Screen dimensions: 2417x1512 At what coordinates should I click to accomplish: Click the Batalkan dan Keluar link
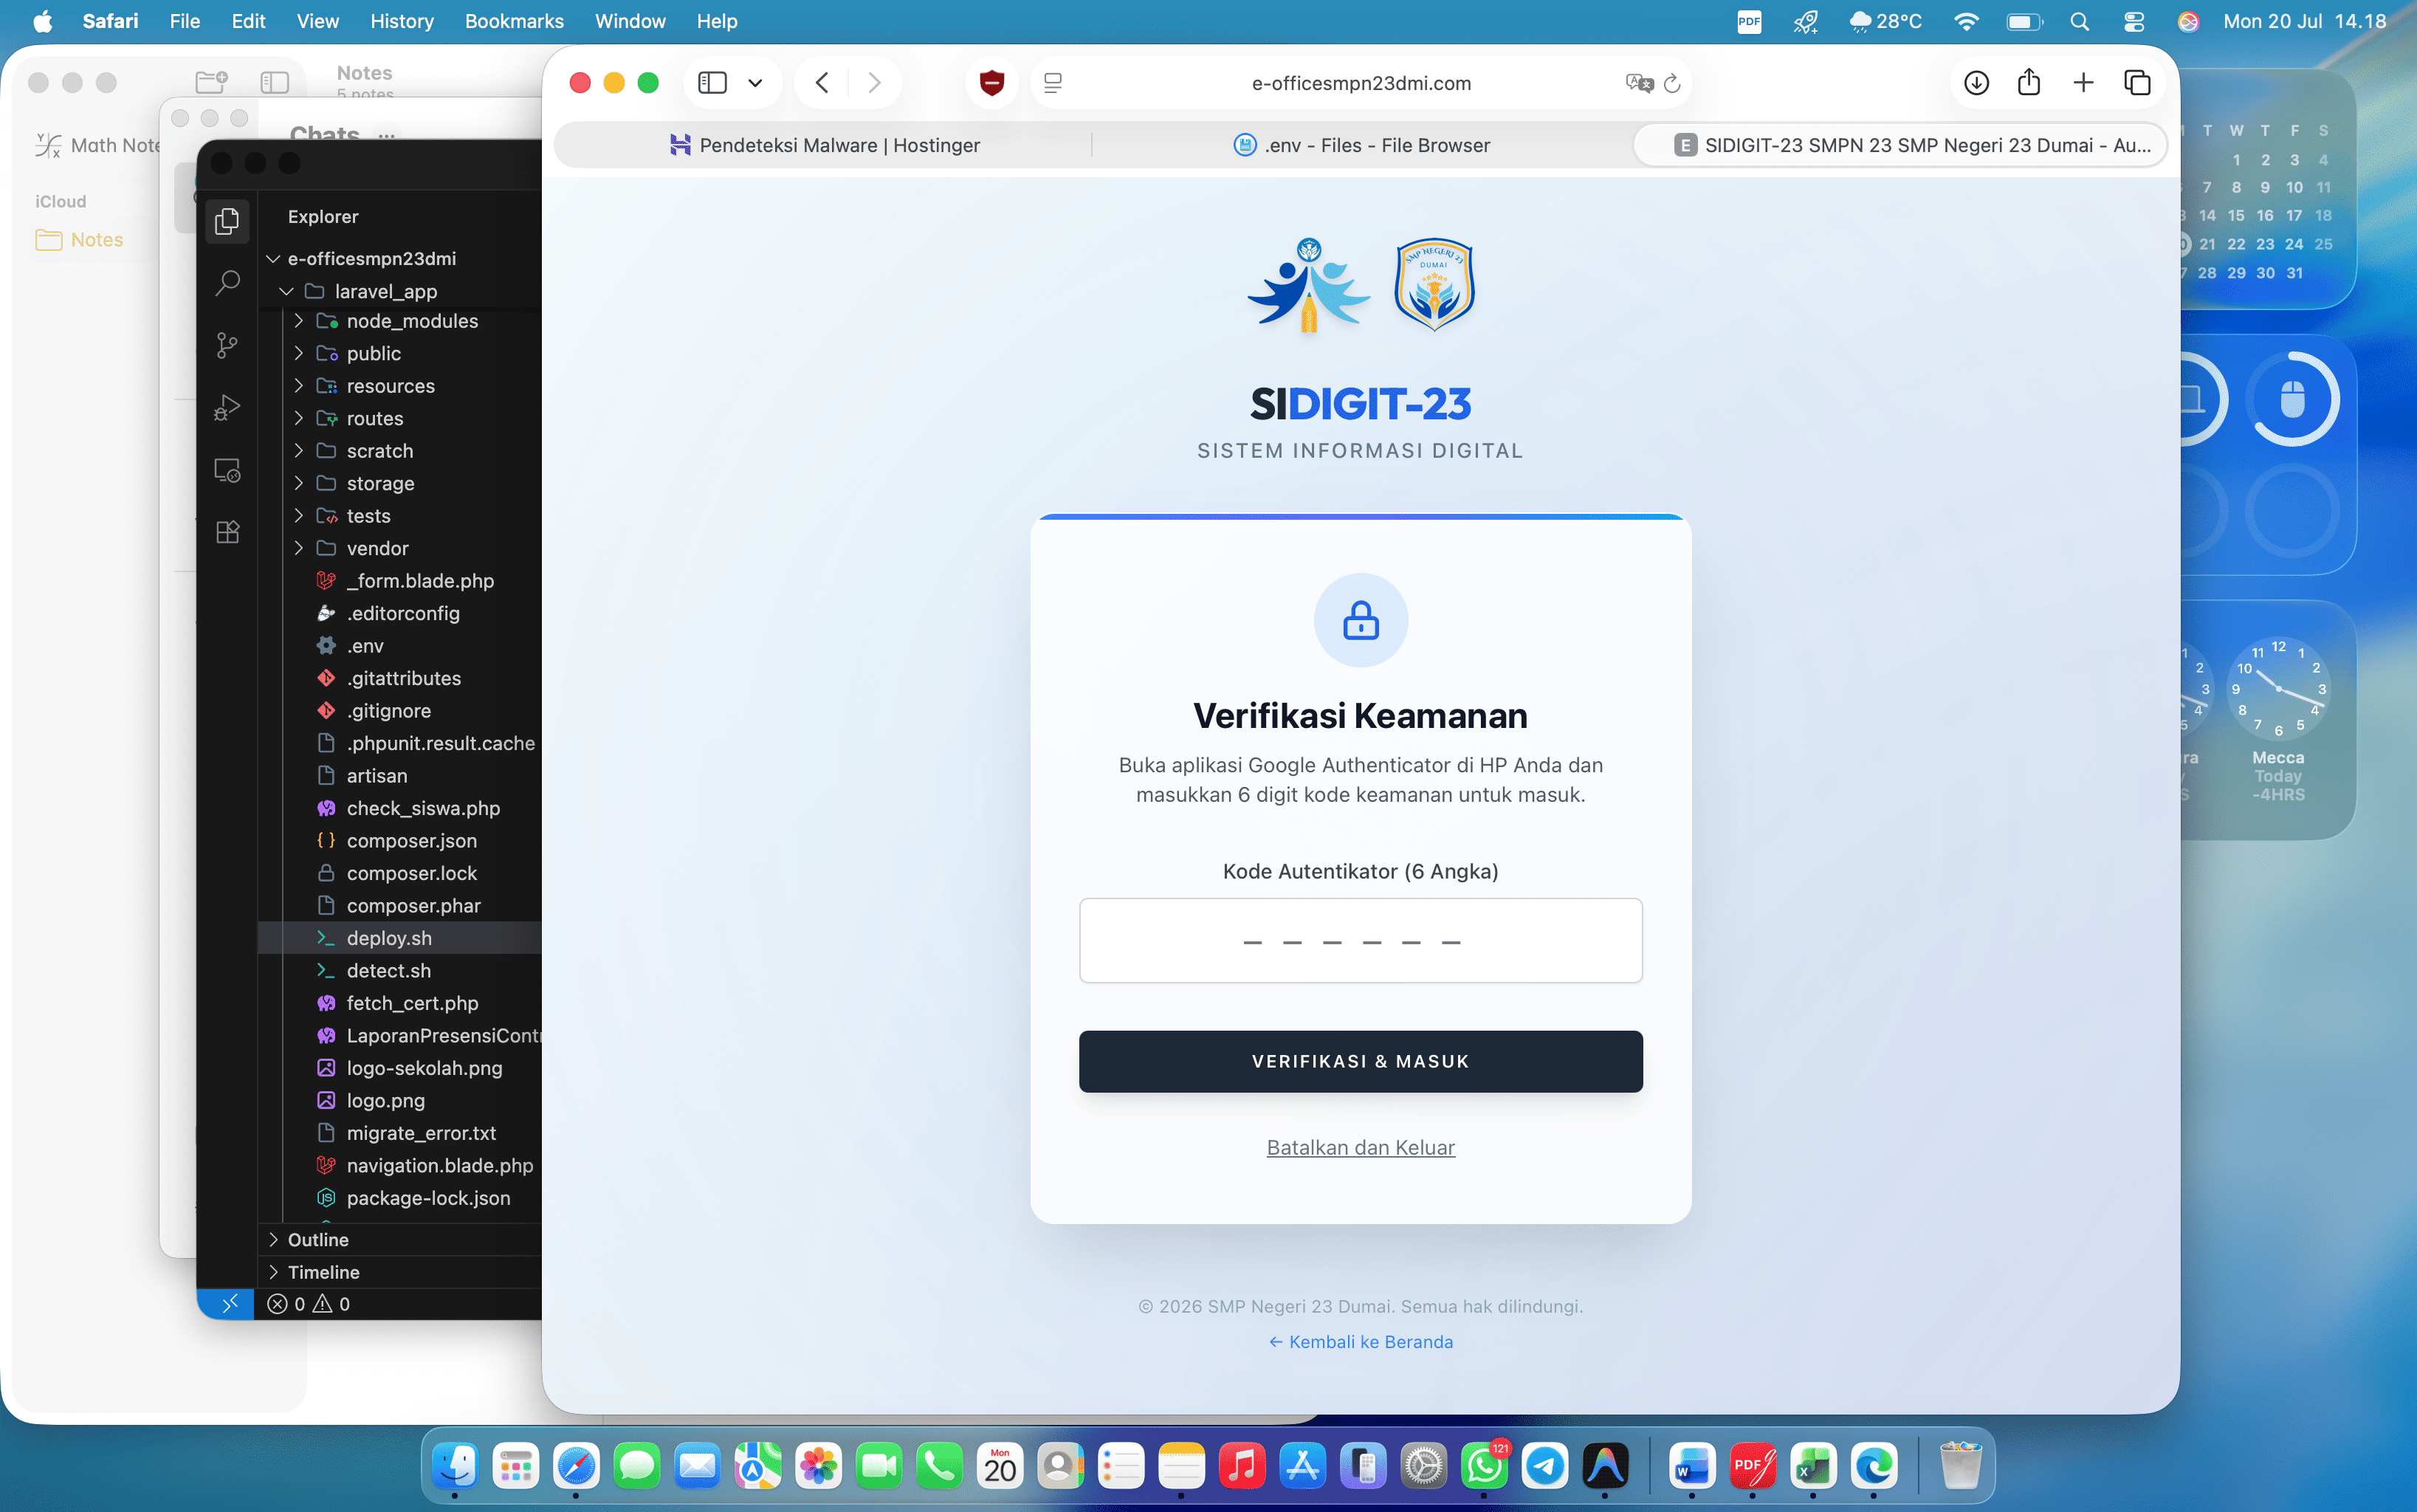(x=1360, y=1147)
